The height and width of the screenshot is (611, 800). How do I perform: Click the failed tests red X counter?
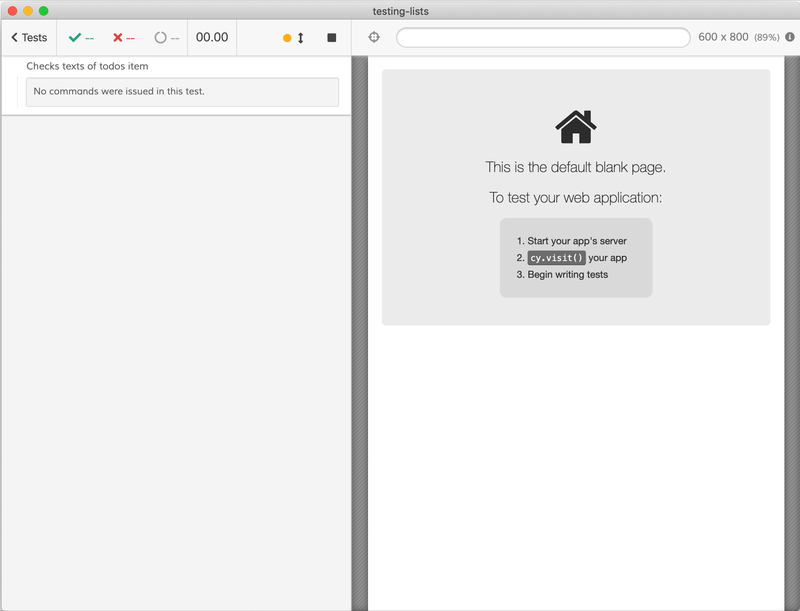[x=123, y=38]
